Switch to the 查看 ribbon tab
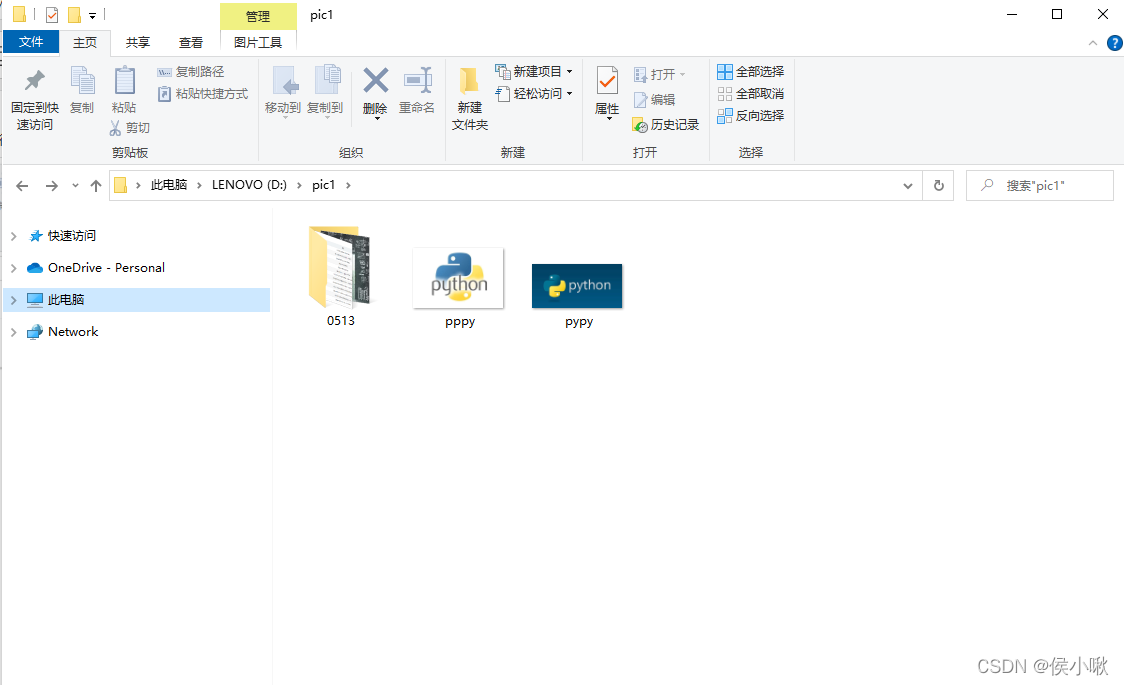 pyautogui.click(x=191, y=42)
